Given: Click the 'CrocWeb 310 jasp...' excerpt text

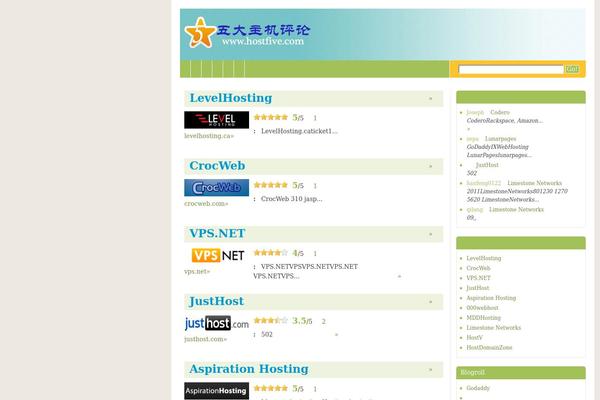Looking at the screenshot, I should [292, 199].
